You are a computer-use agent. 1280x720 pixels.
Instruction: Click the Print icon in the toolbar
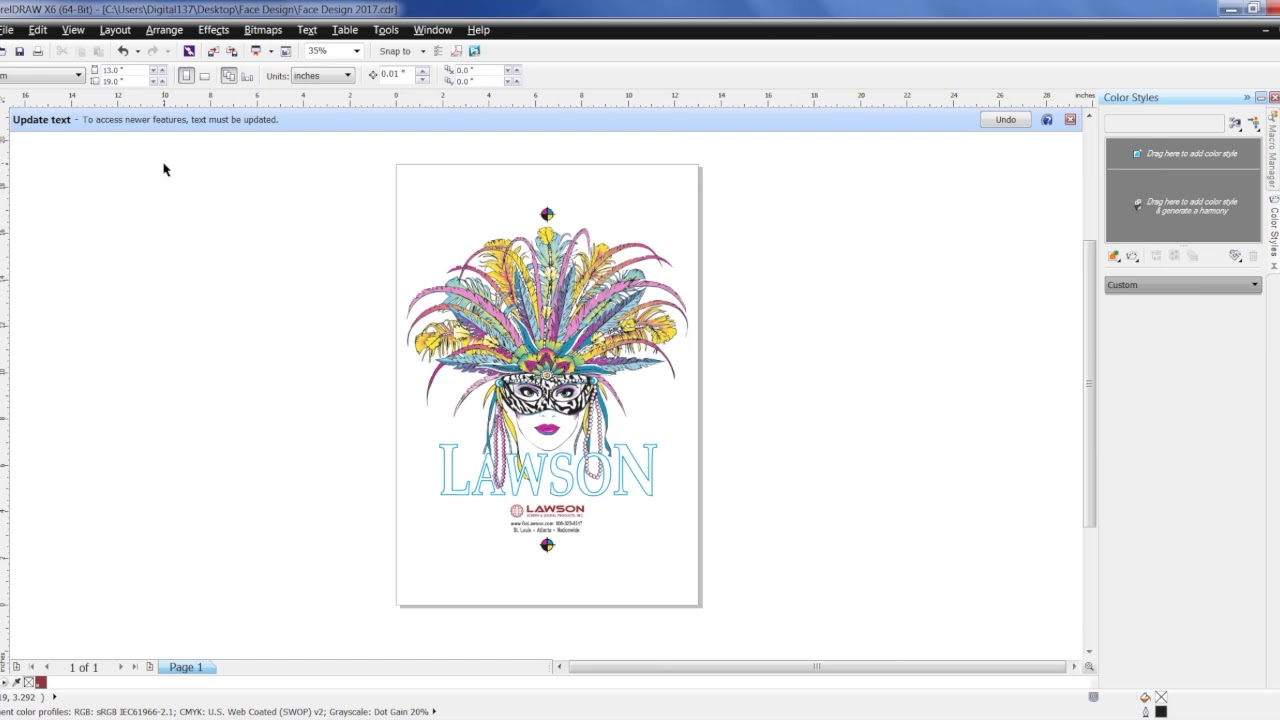point(38,51)
